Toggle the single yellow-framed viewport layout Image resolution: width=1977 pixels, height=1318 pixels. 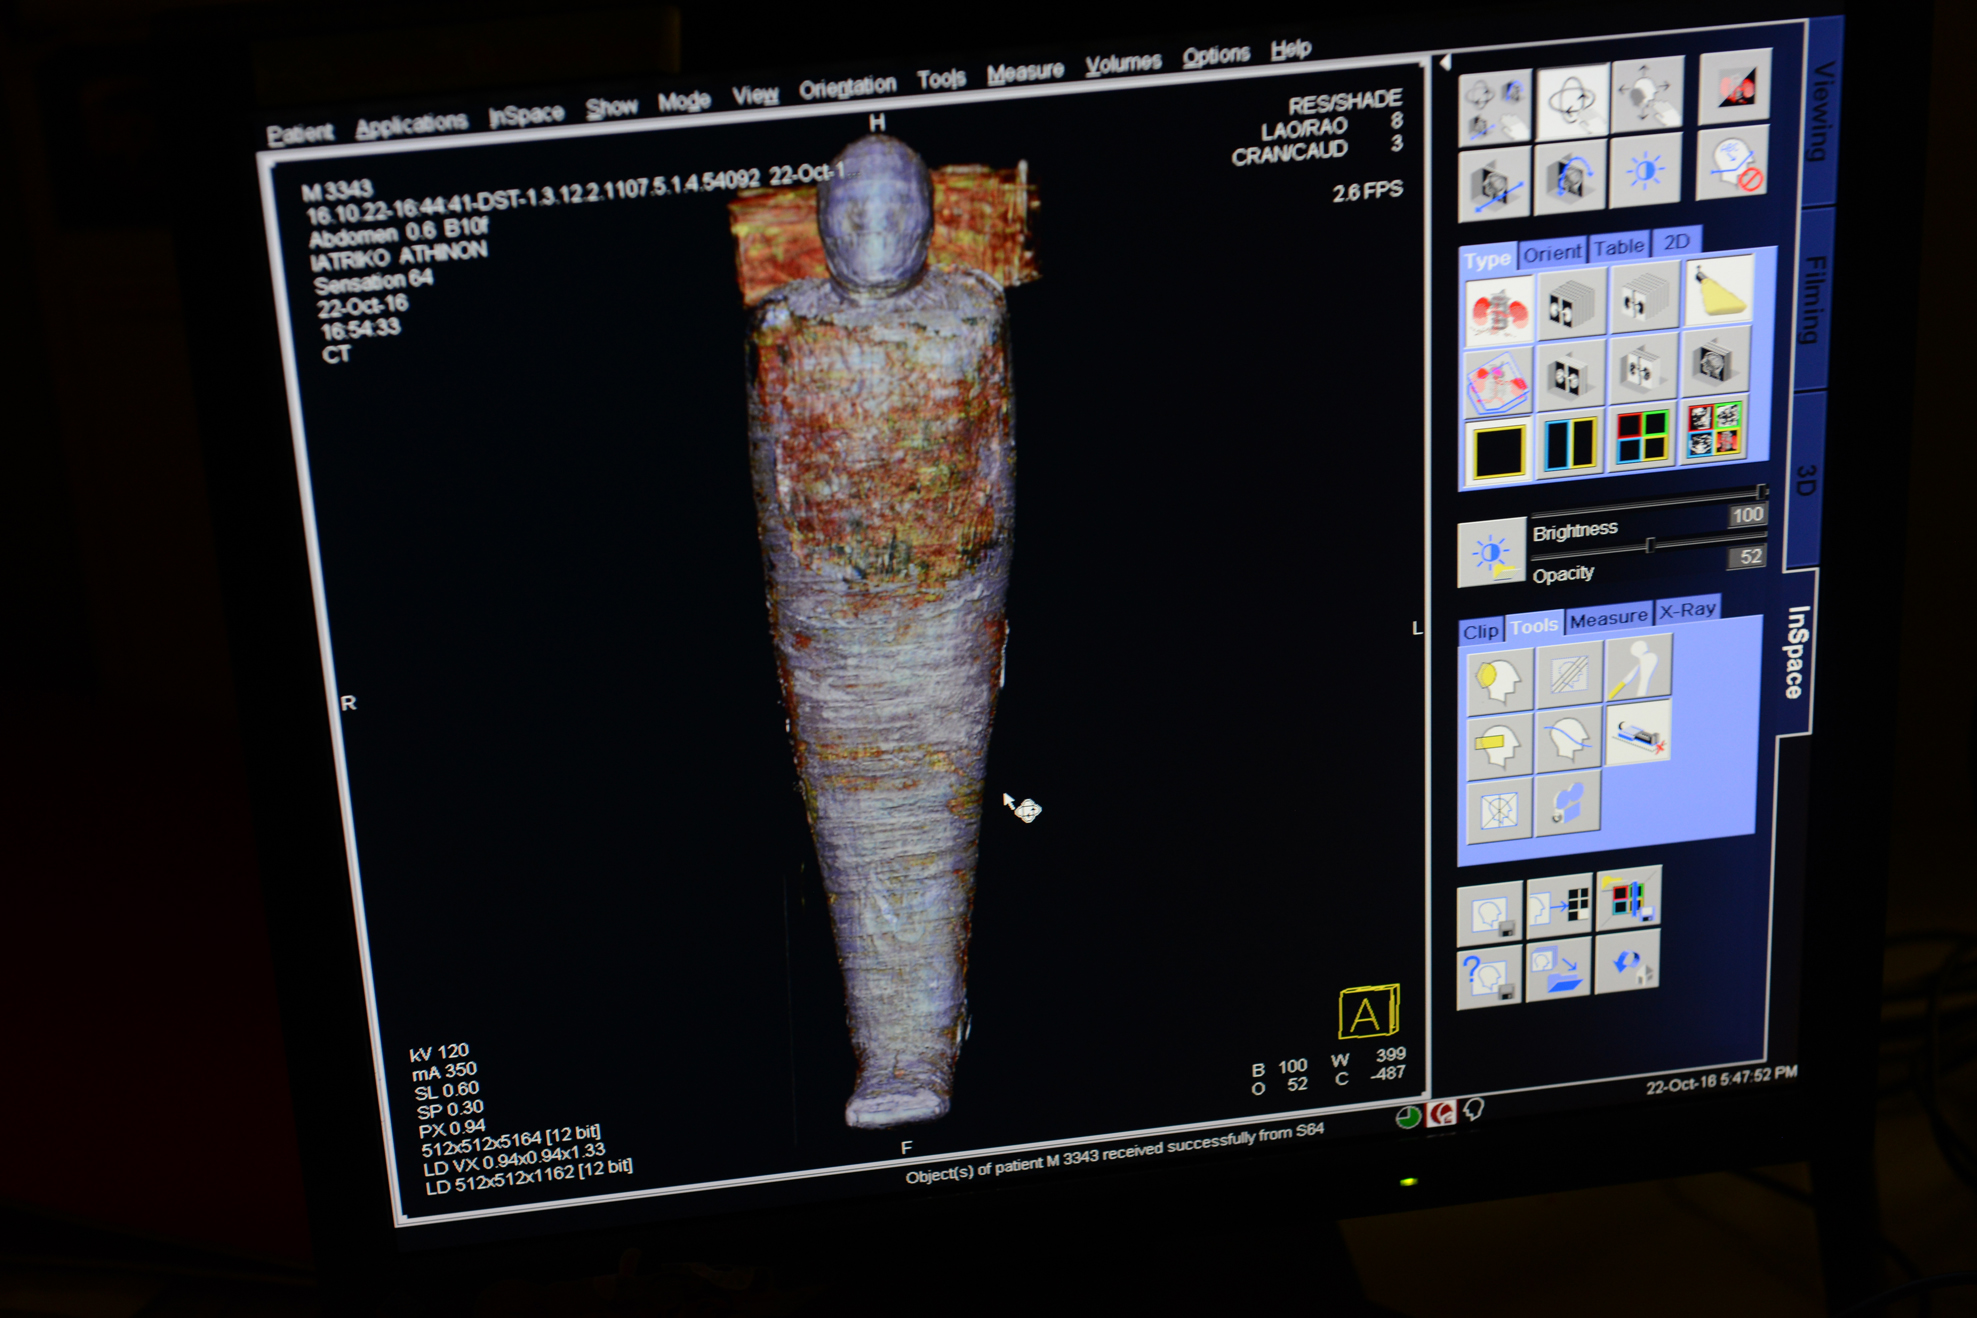[1497, 450]
